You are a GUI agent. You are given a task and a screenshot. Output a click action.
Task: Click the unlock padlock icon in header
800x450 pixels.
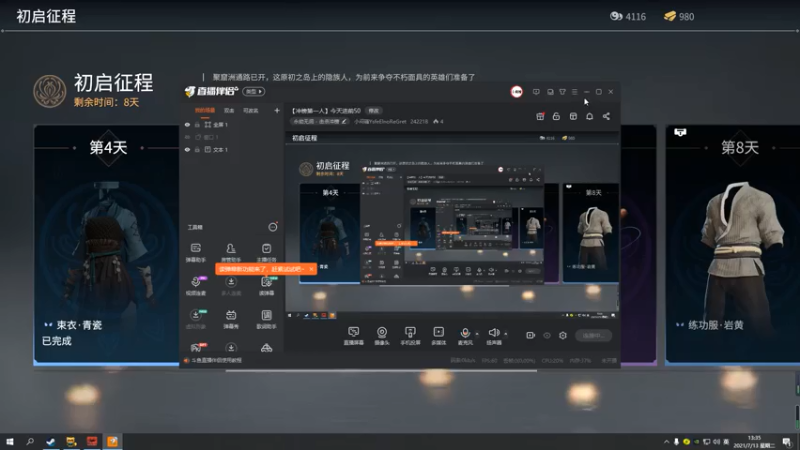(556, 116)
